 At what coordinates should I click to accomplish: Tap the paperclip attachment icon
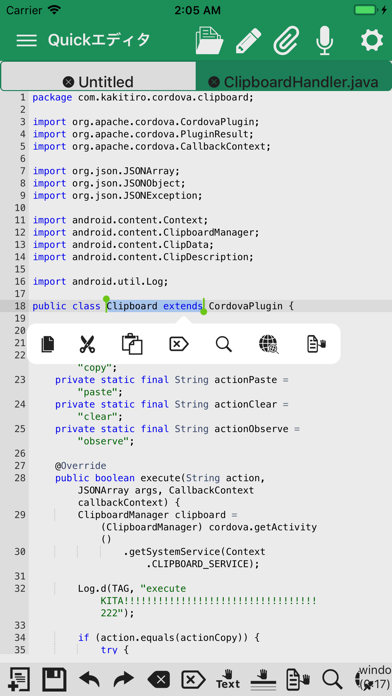(287, 40)
